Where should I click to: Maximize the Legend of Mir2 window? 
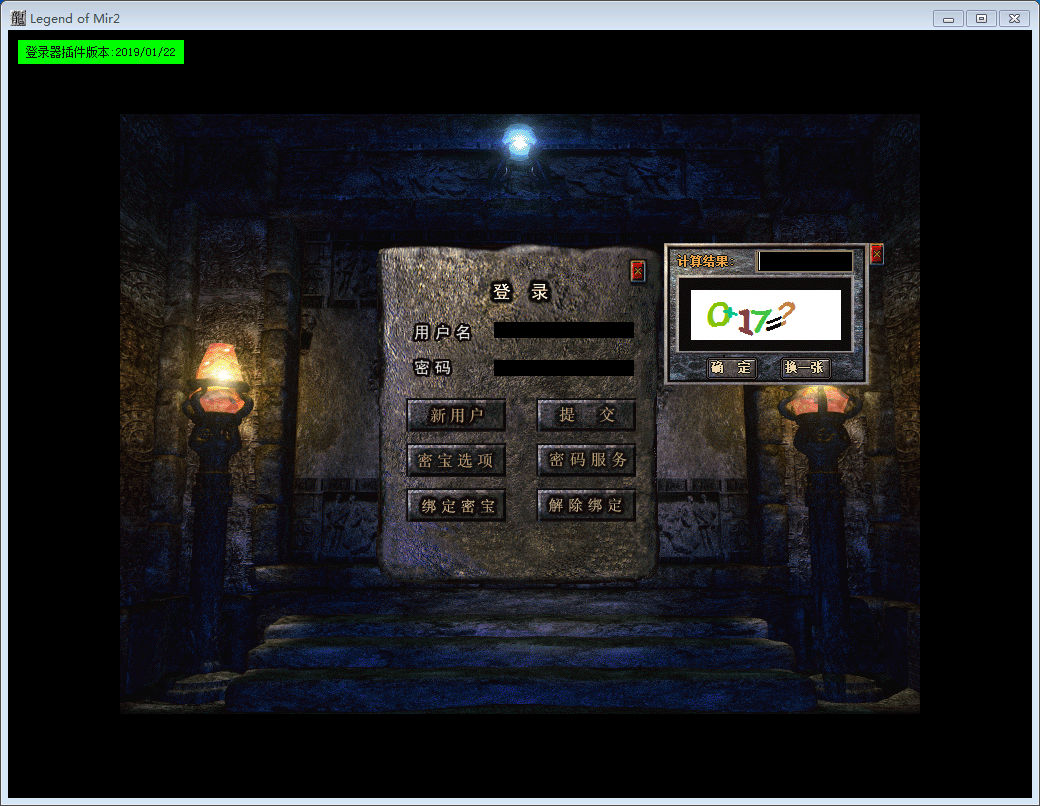(981, 19)
